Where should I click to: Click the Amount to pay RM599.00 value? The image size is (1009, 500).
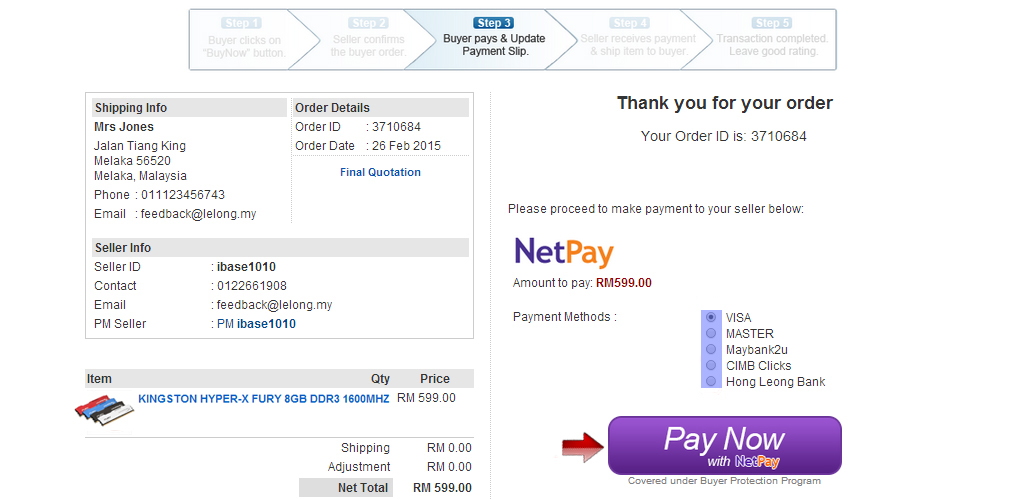(x=624, y=282)
